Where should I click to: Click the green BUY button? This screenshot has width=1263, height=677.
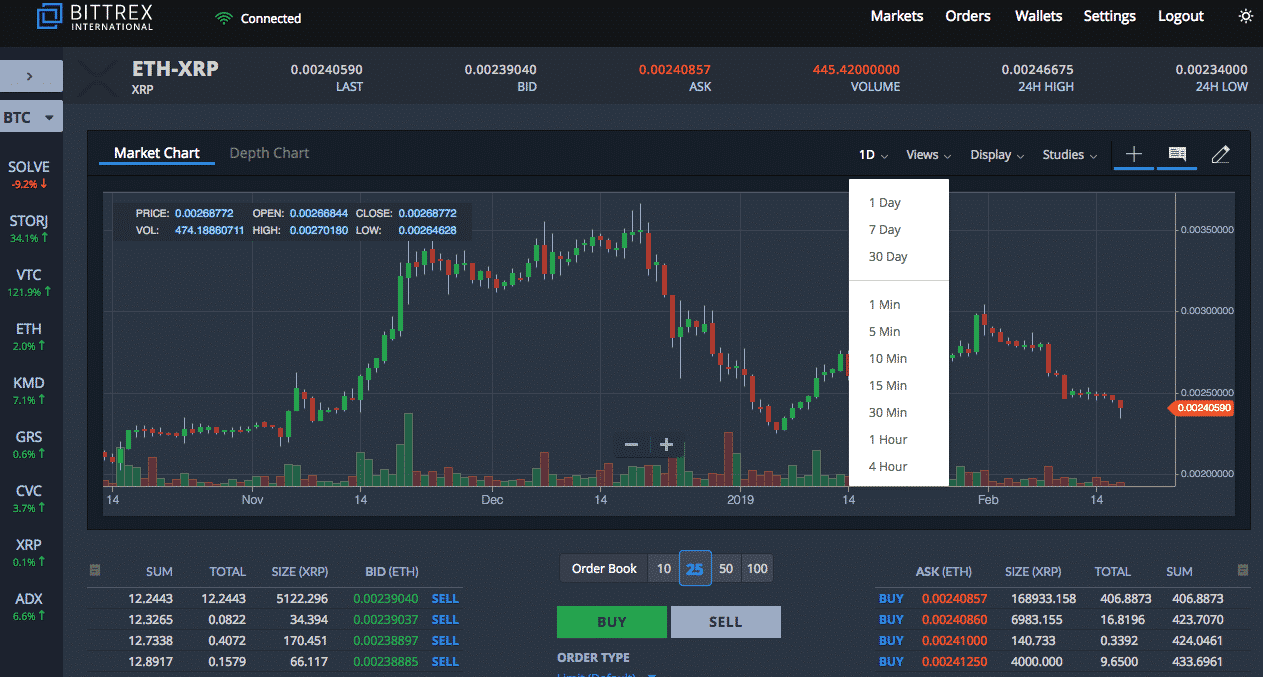(611, 621)
